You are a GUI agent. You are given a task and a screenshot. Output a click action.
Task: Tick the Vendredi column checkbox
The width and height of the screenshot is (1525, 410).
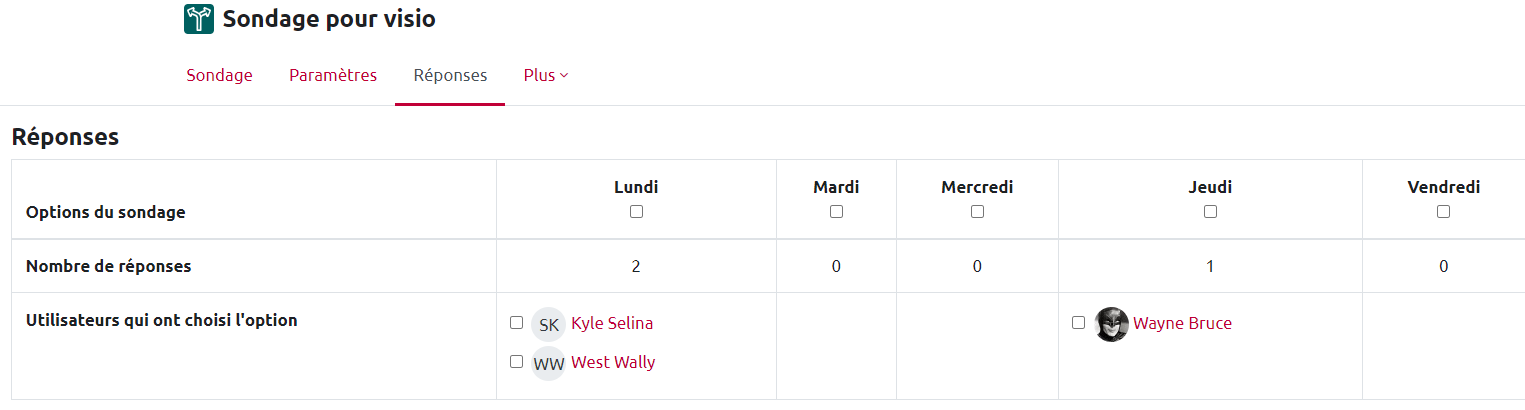[x=1443, y=212]
